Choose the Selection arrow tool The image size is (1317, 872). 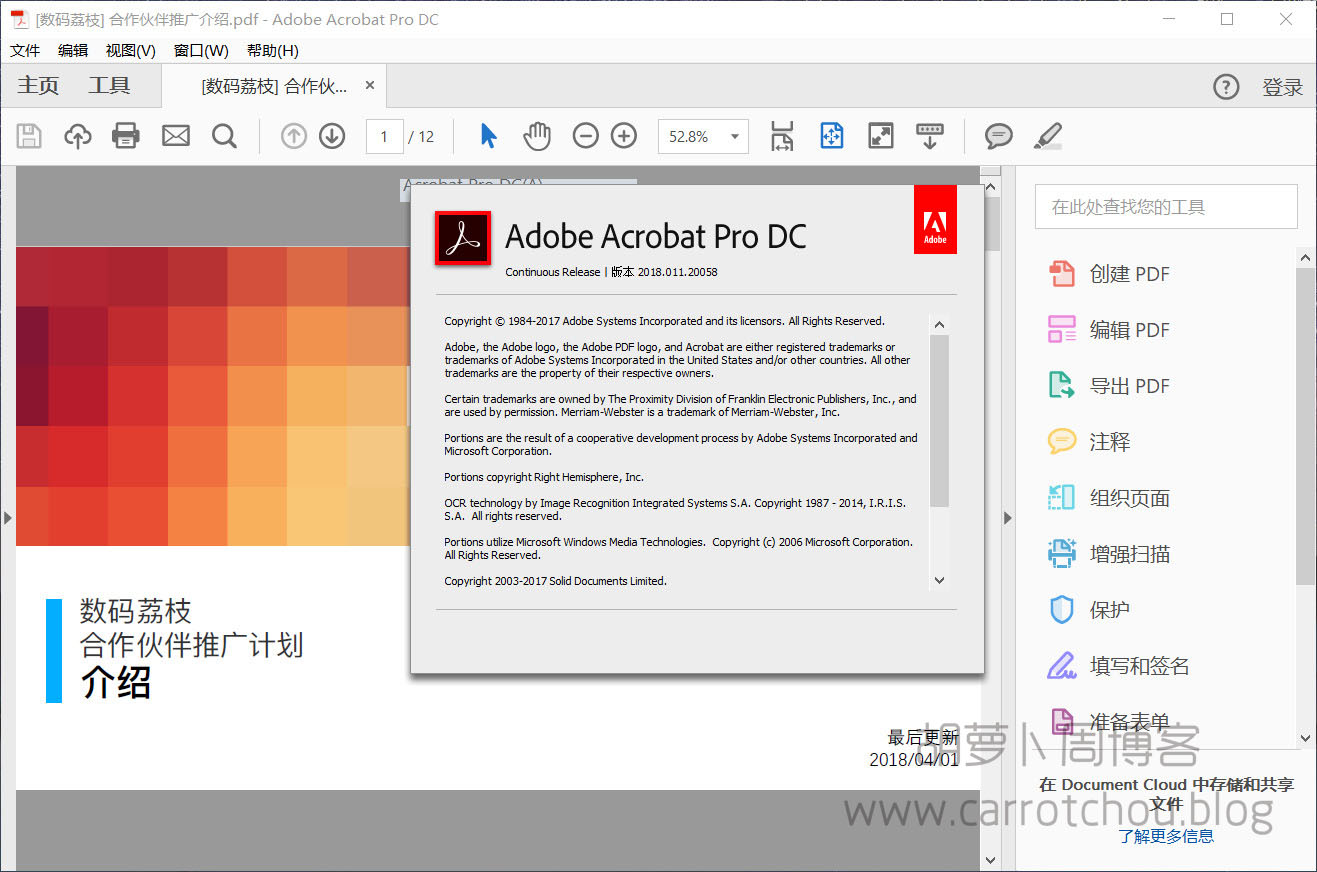pos(488,136)
